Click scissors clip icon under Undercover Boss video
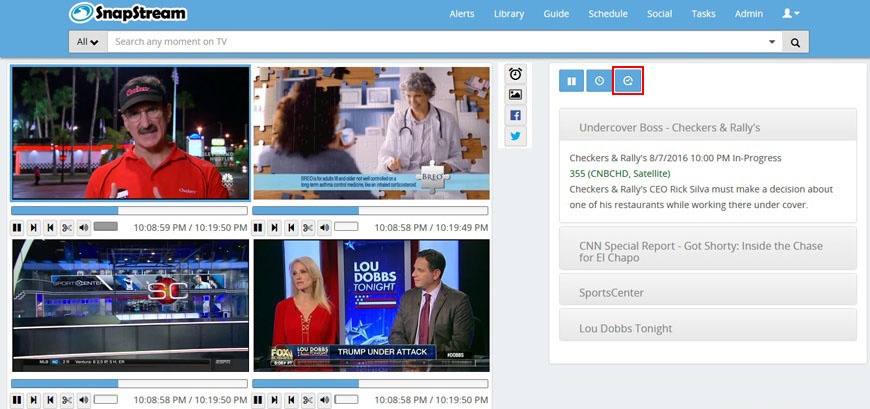 point(67,228)
